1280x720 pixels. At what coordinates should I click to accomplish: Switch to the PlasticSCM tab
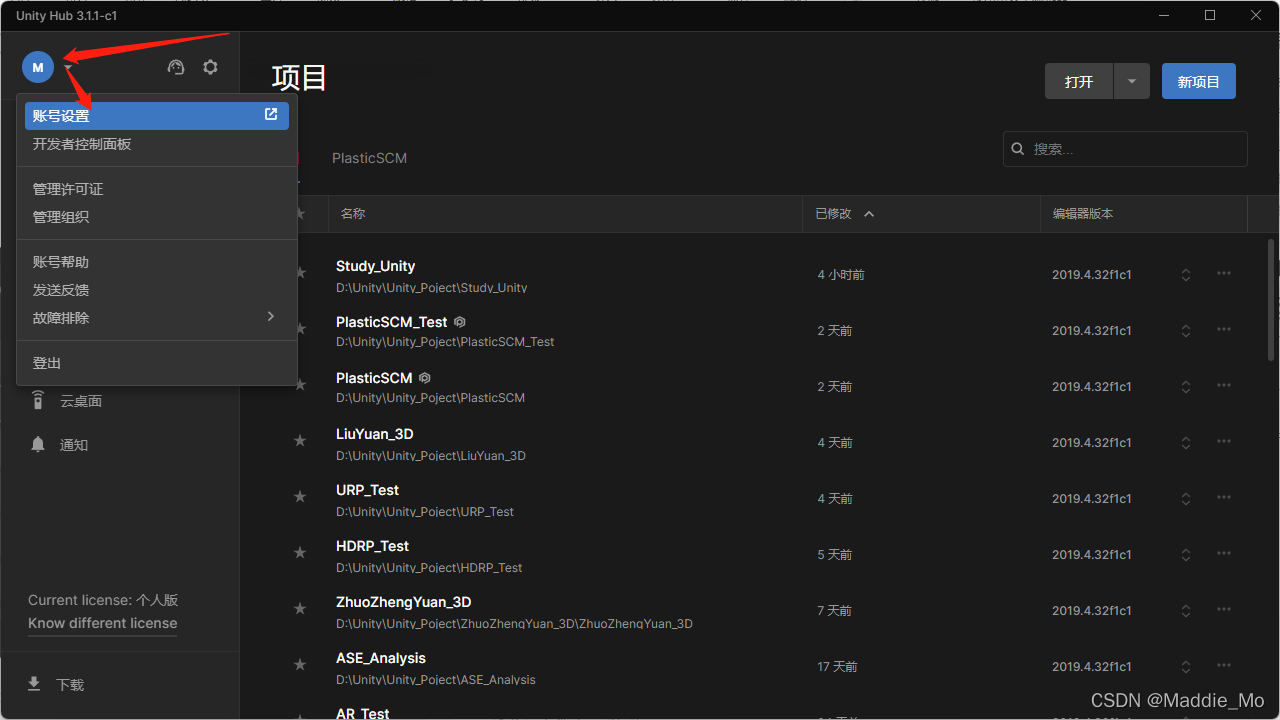click(x=369, y=158)
